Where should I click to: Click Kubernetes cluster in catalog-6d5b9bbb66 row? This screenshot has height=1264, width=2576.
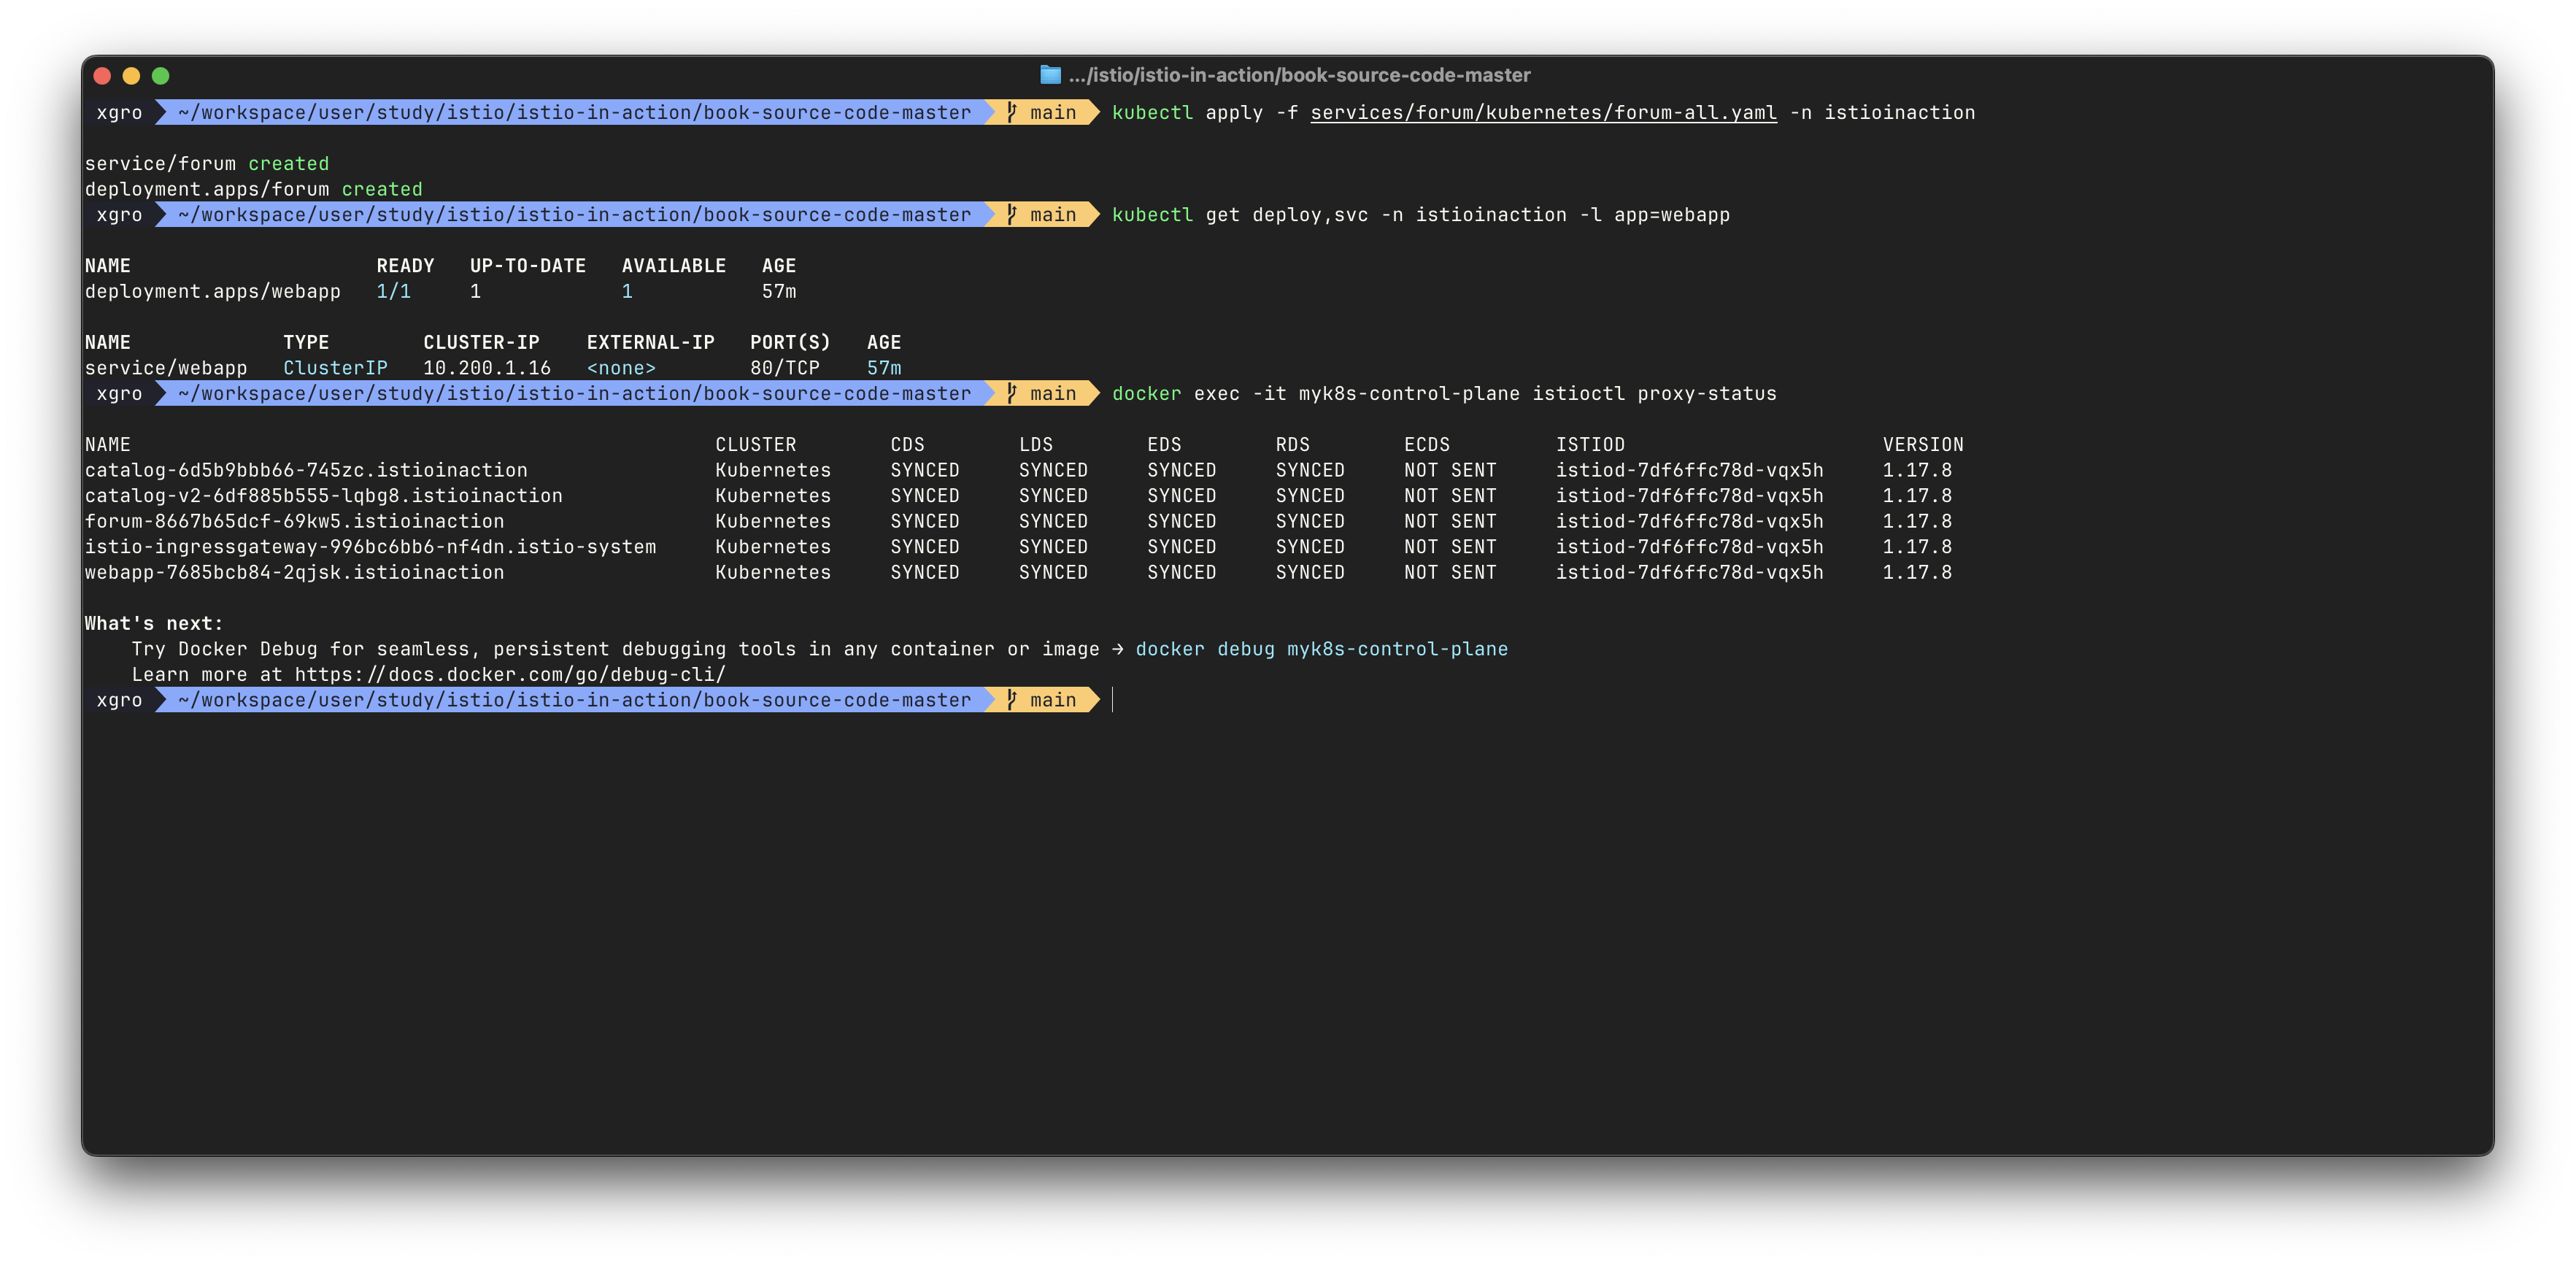coord(773,470)
